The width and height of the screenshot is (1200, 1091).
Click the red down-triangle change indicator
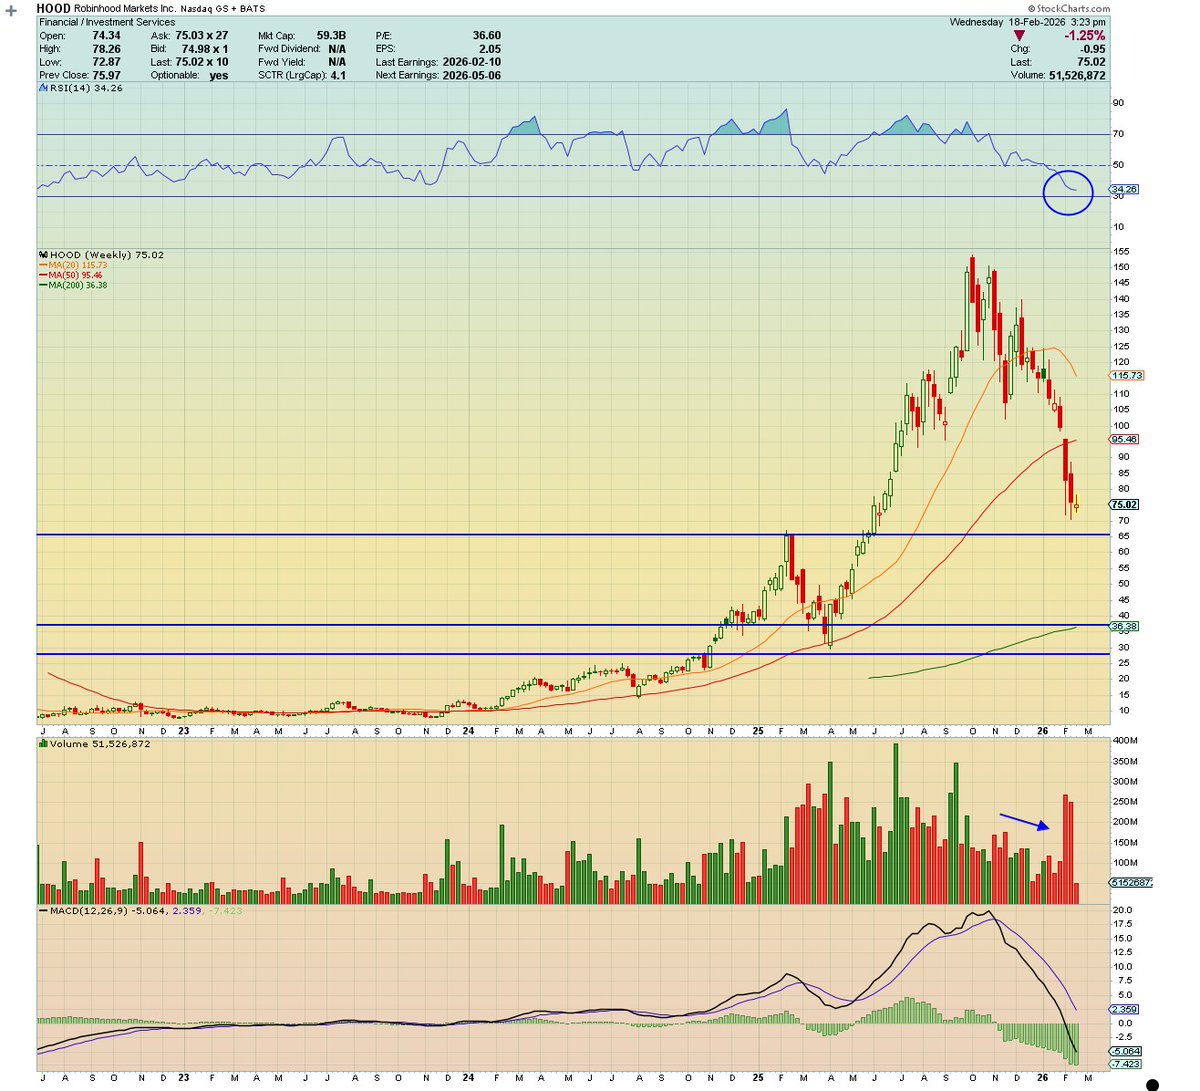coord(1019,35)
